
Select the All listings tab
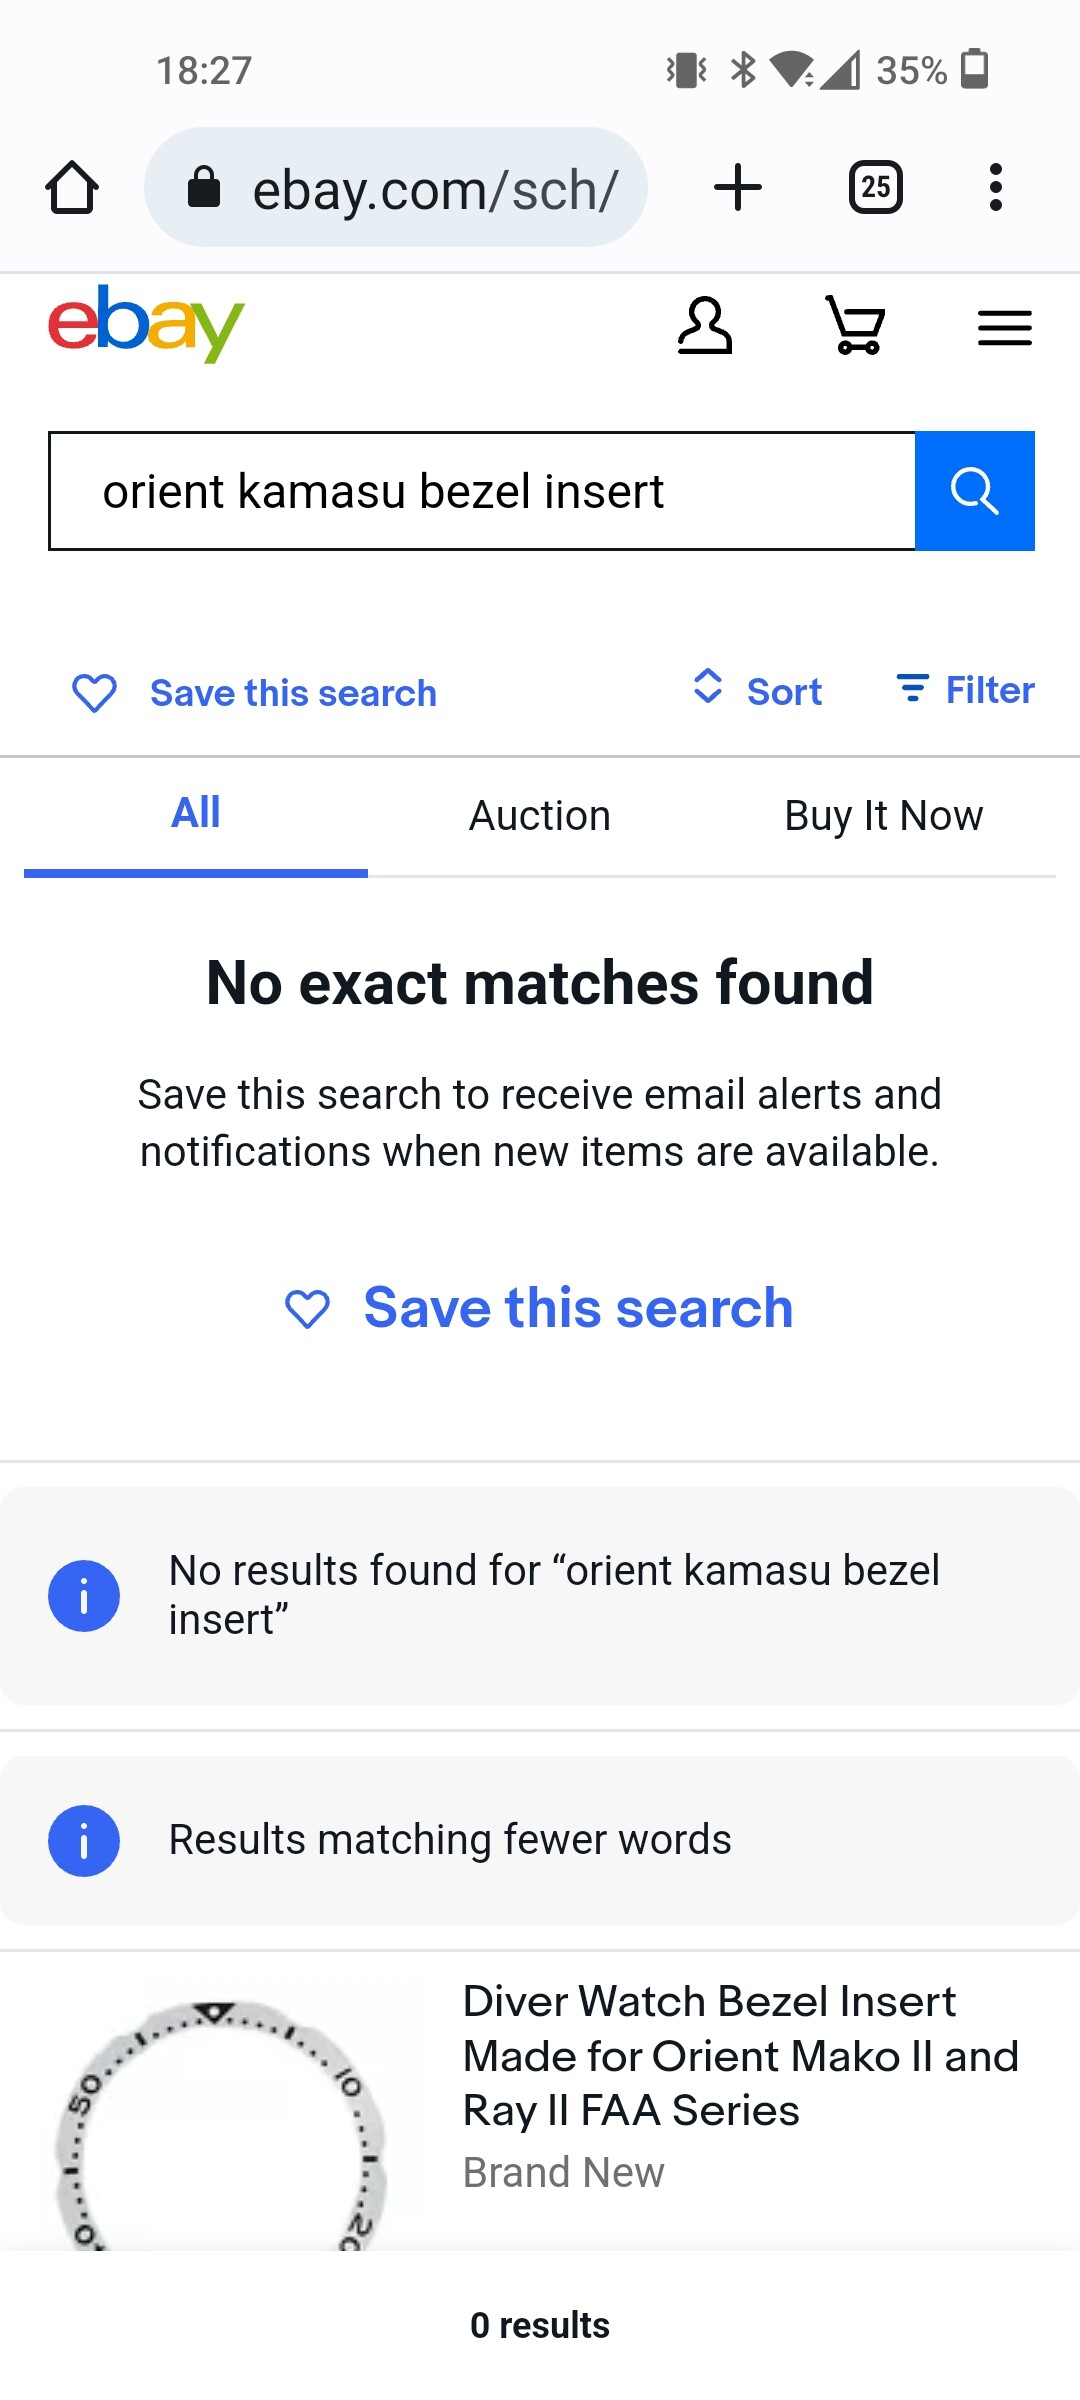tap(196, 814)
